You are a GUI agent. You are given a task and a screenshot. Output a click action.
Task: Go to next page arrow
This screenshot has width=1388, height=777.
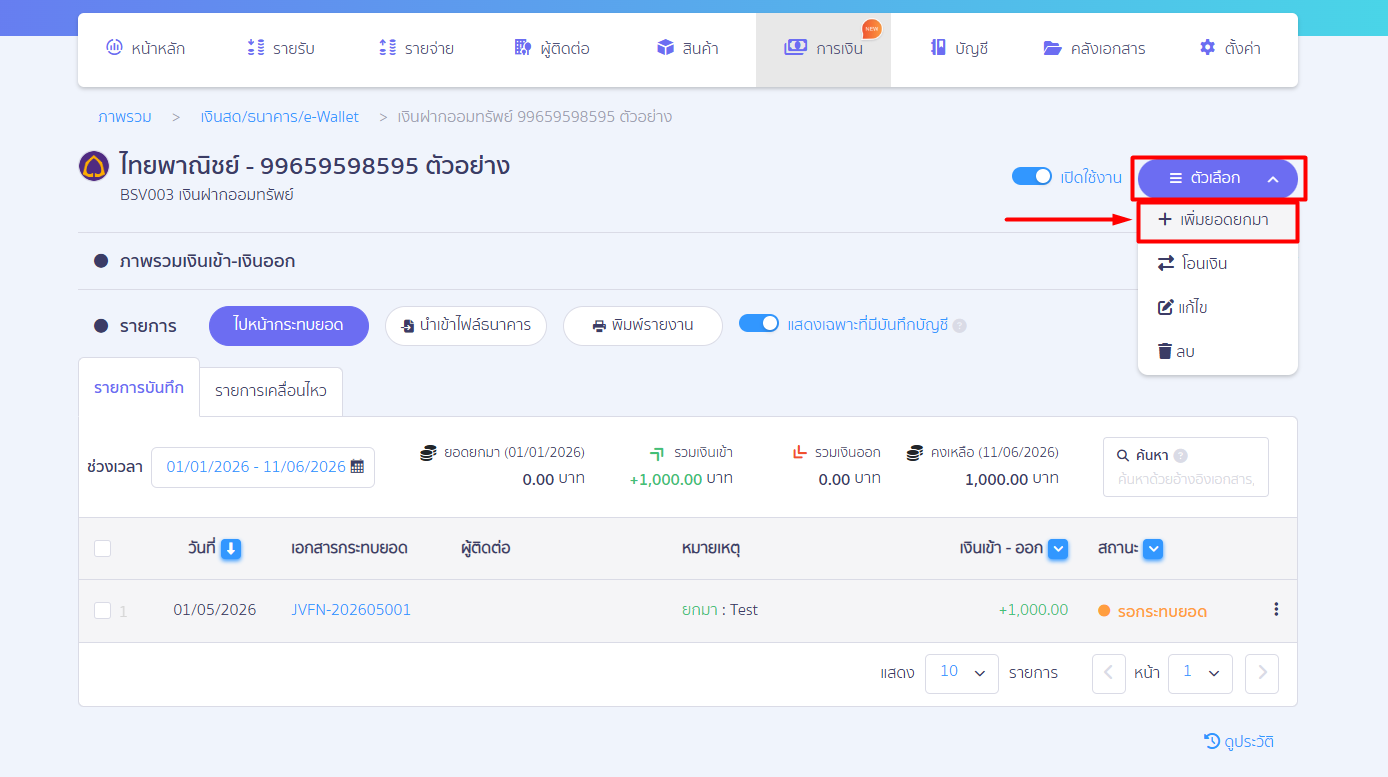pyautogui.click(x=1262, y=673)
